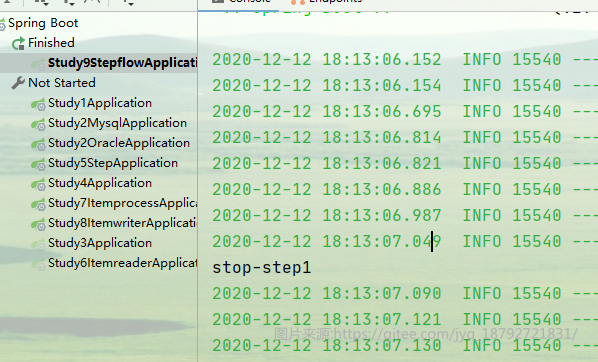This screenshot has height=362, width=598.
Task: Select Study4Application in the tree
Action: coord(100,183)
